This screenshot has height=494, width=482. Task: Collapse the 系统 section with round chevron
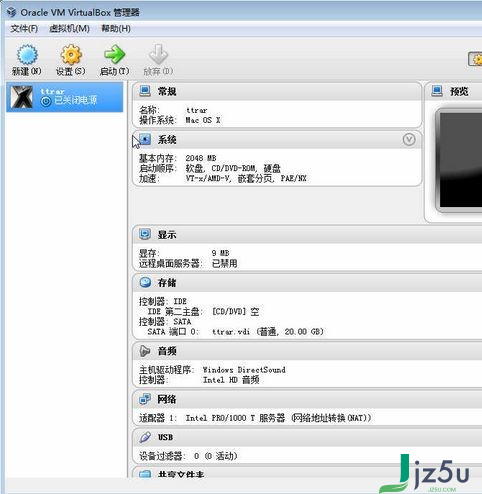(x=409, y=139)
